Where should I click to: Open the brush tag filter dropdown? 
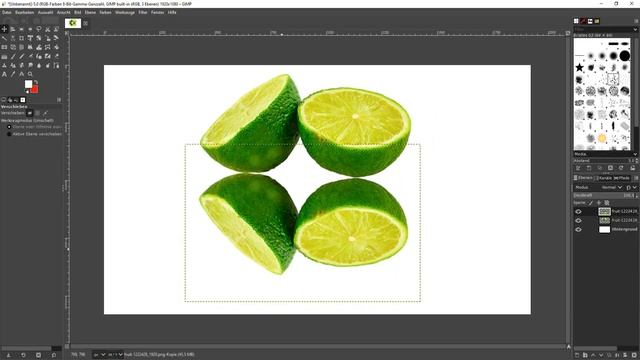[x=635, y=29]
